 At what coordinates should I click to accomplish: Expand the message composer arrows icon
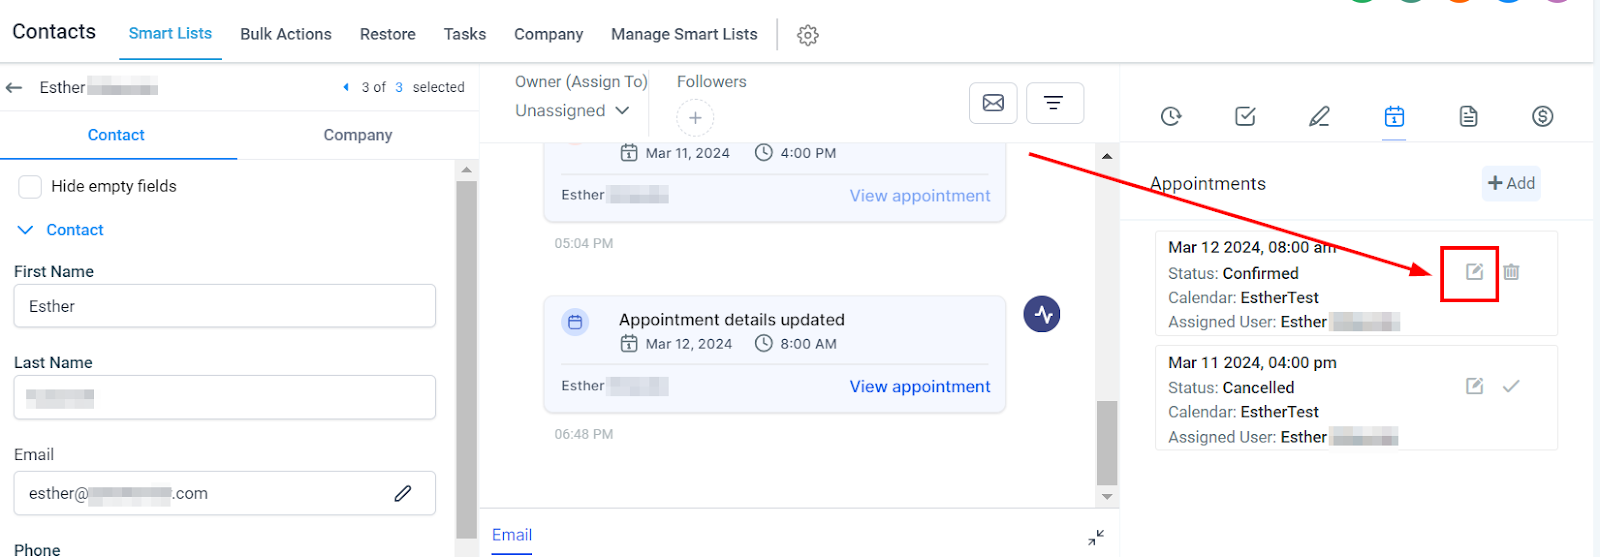click(x=1096, y=537)
